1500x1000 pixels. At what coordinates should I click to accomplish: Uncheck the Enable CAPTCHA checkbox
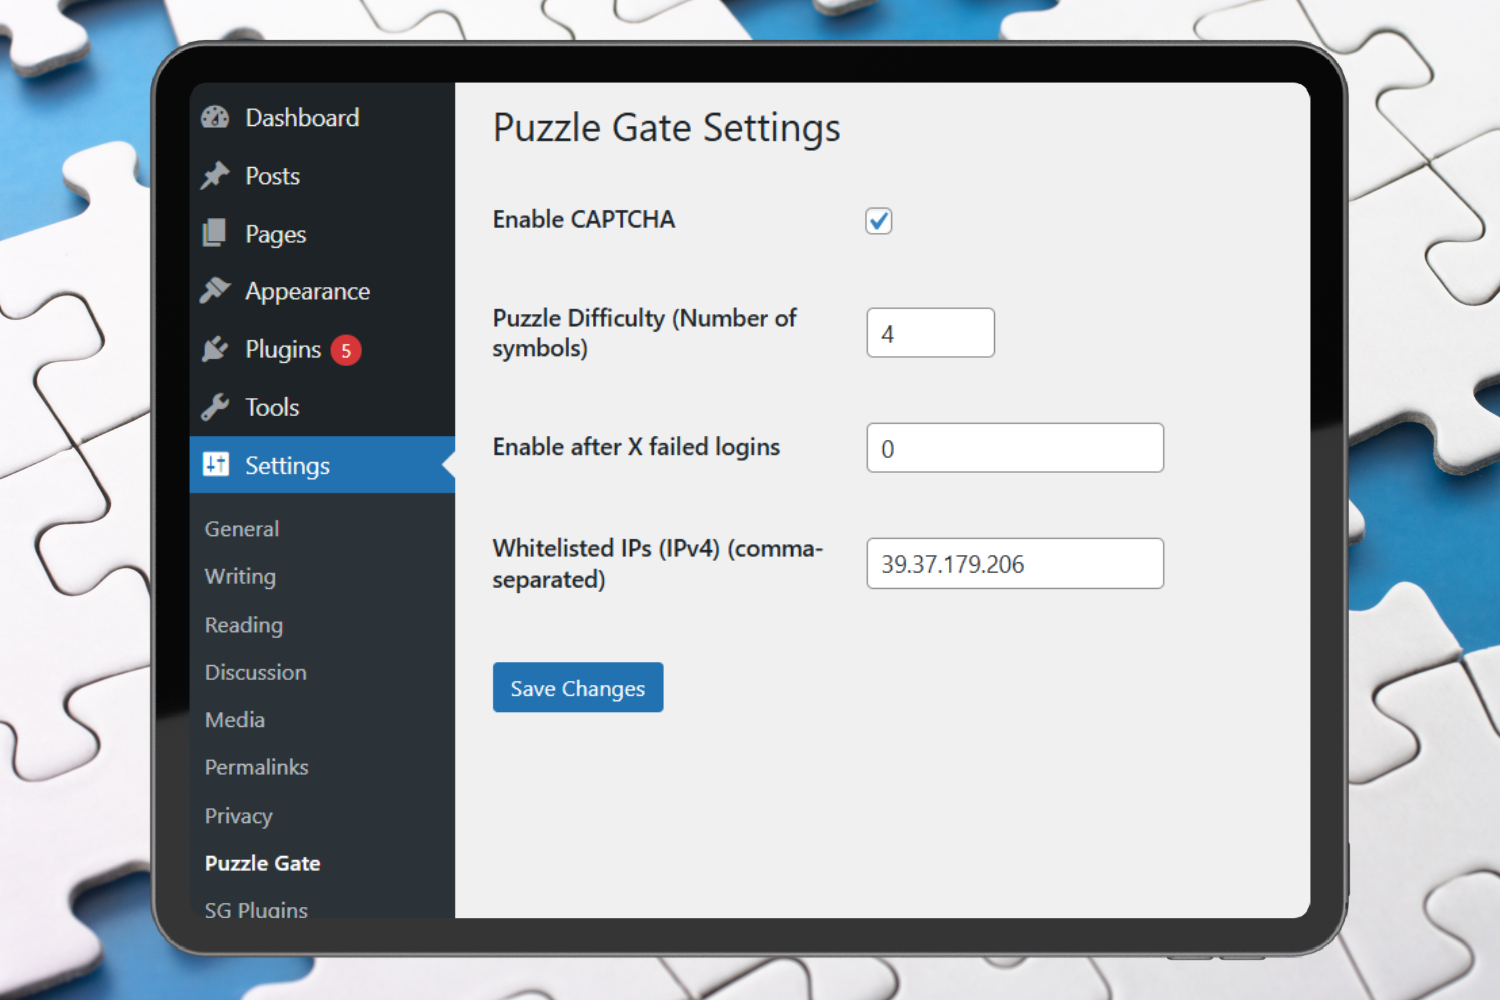[x=879, y=221]
